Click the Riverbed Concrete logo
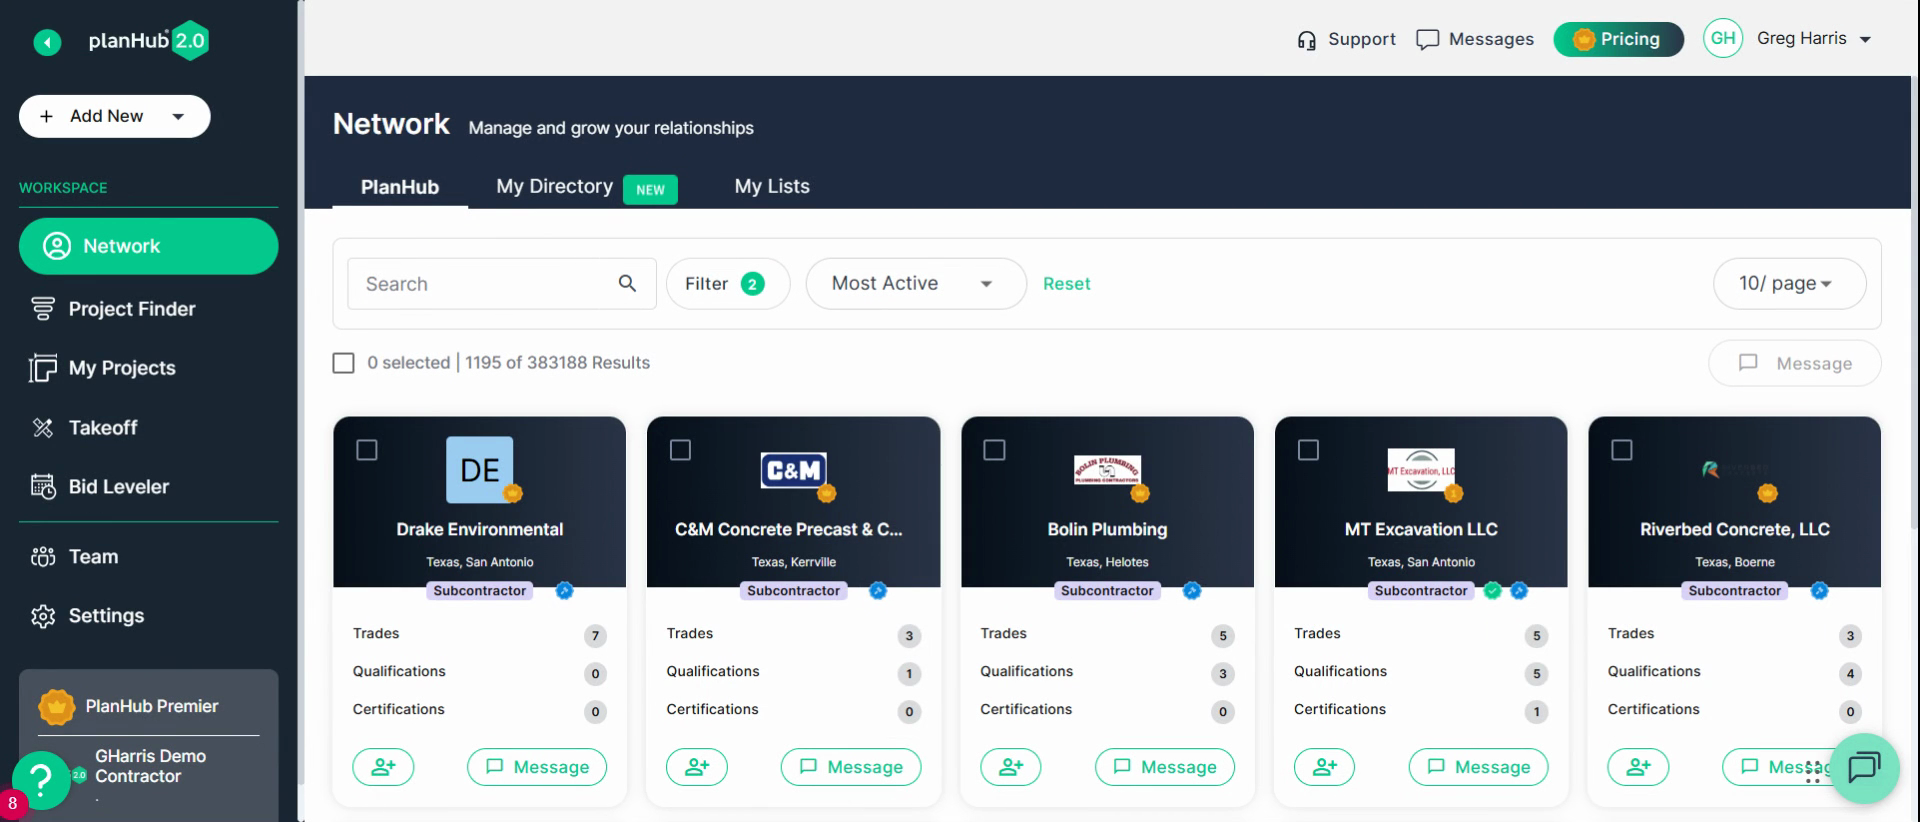The width and height of the screenshot is (1920, 822). tap(1735, 469)
